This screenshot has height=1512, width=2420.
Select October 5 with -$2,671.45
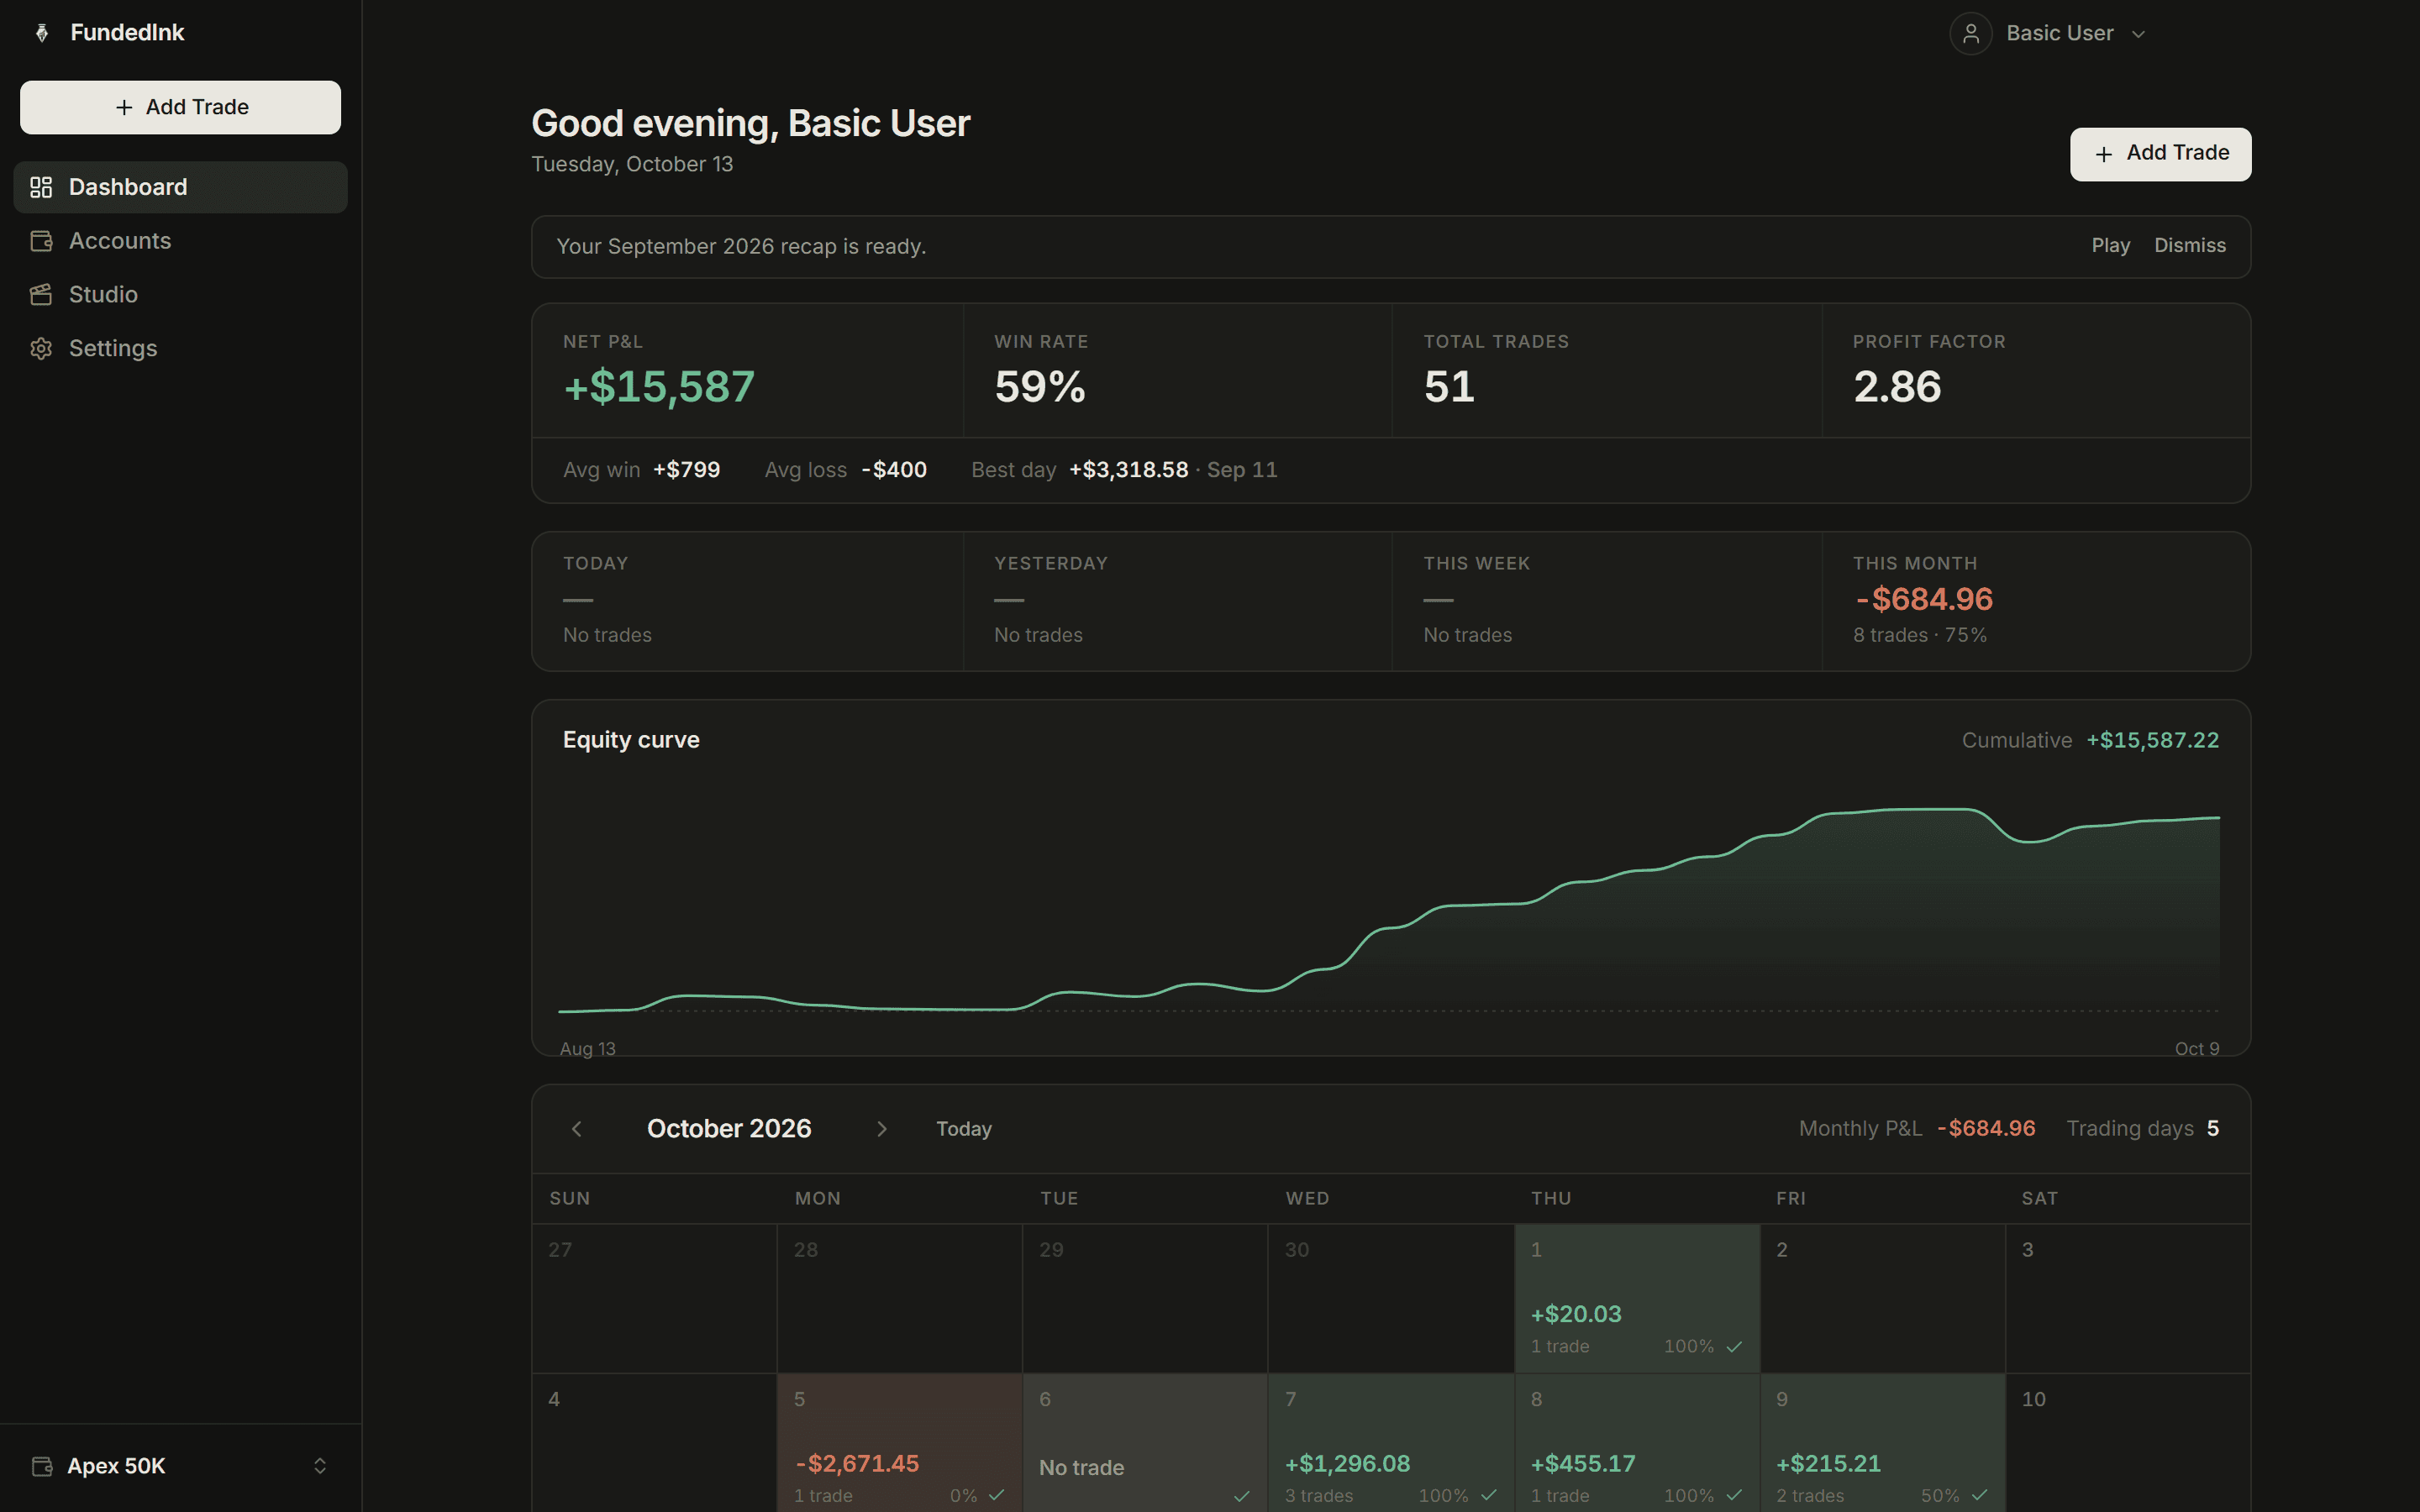click(x=900, y=1443)
